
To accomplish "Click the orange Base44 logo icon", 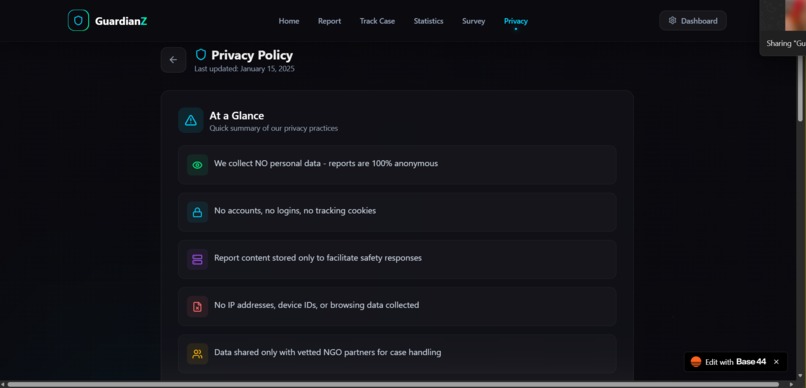I will [x=696, y=362].
